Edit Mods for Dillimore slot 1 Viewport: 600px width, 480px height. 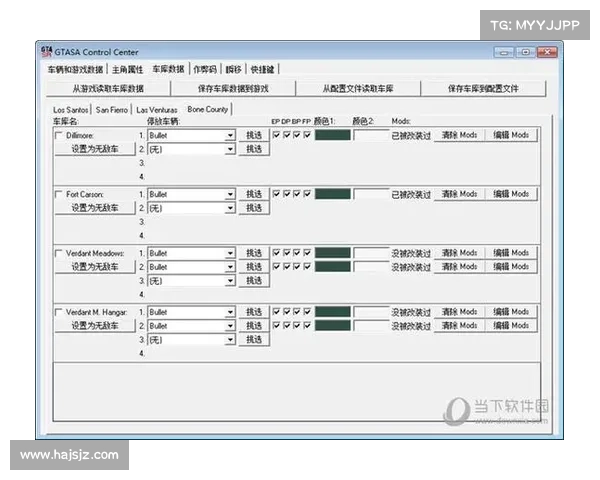(511, 135)
